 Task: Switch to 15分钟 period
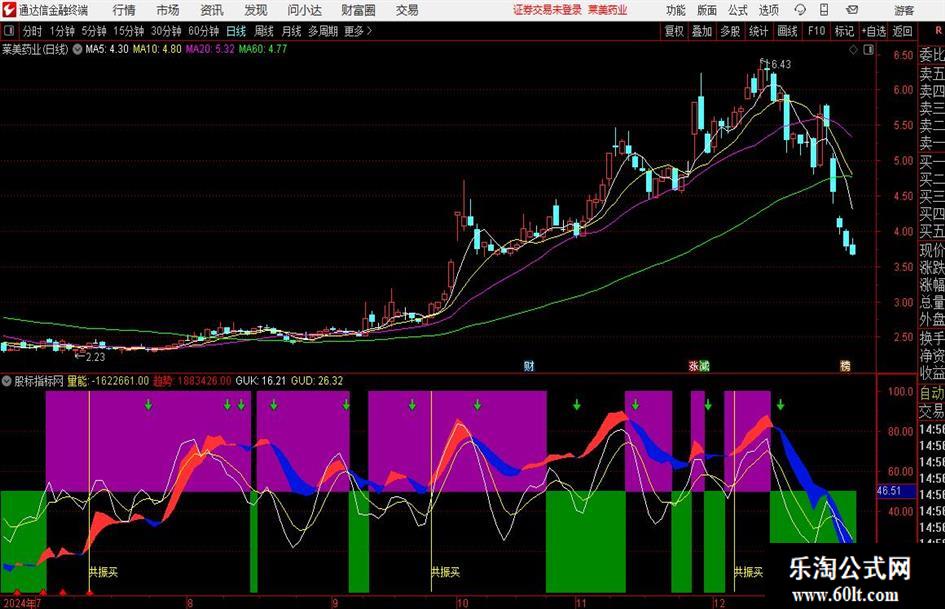pos(128,31)
